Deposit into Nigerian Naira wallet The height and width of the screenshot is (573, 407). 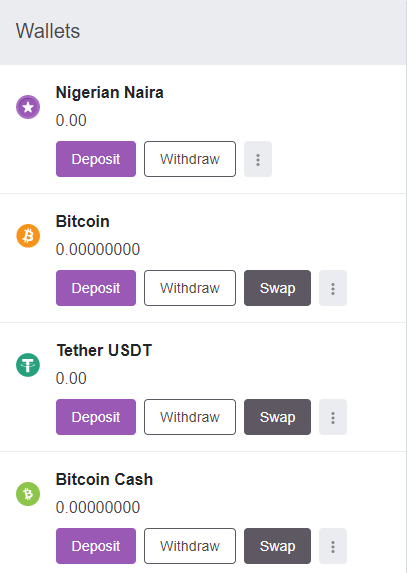[x=96, y=159]
